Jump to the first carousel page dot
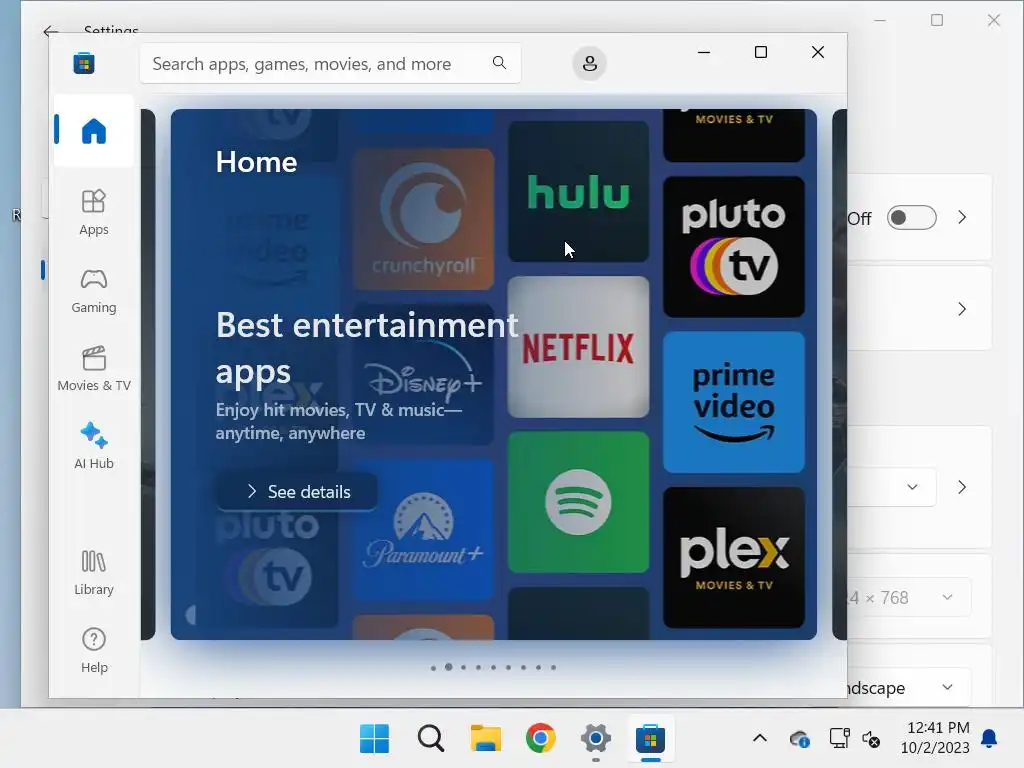1024x768 pixels. [434, 667]
